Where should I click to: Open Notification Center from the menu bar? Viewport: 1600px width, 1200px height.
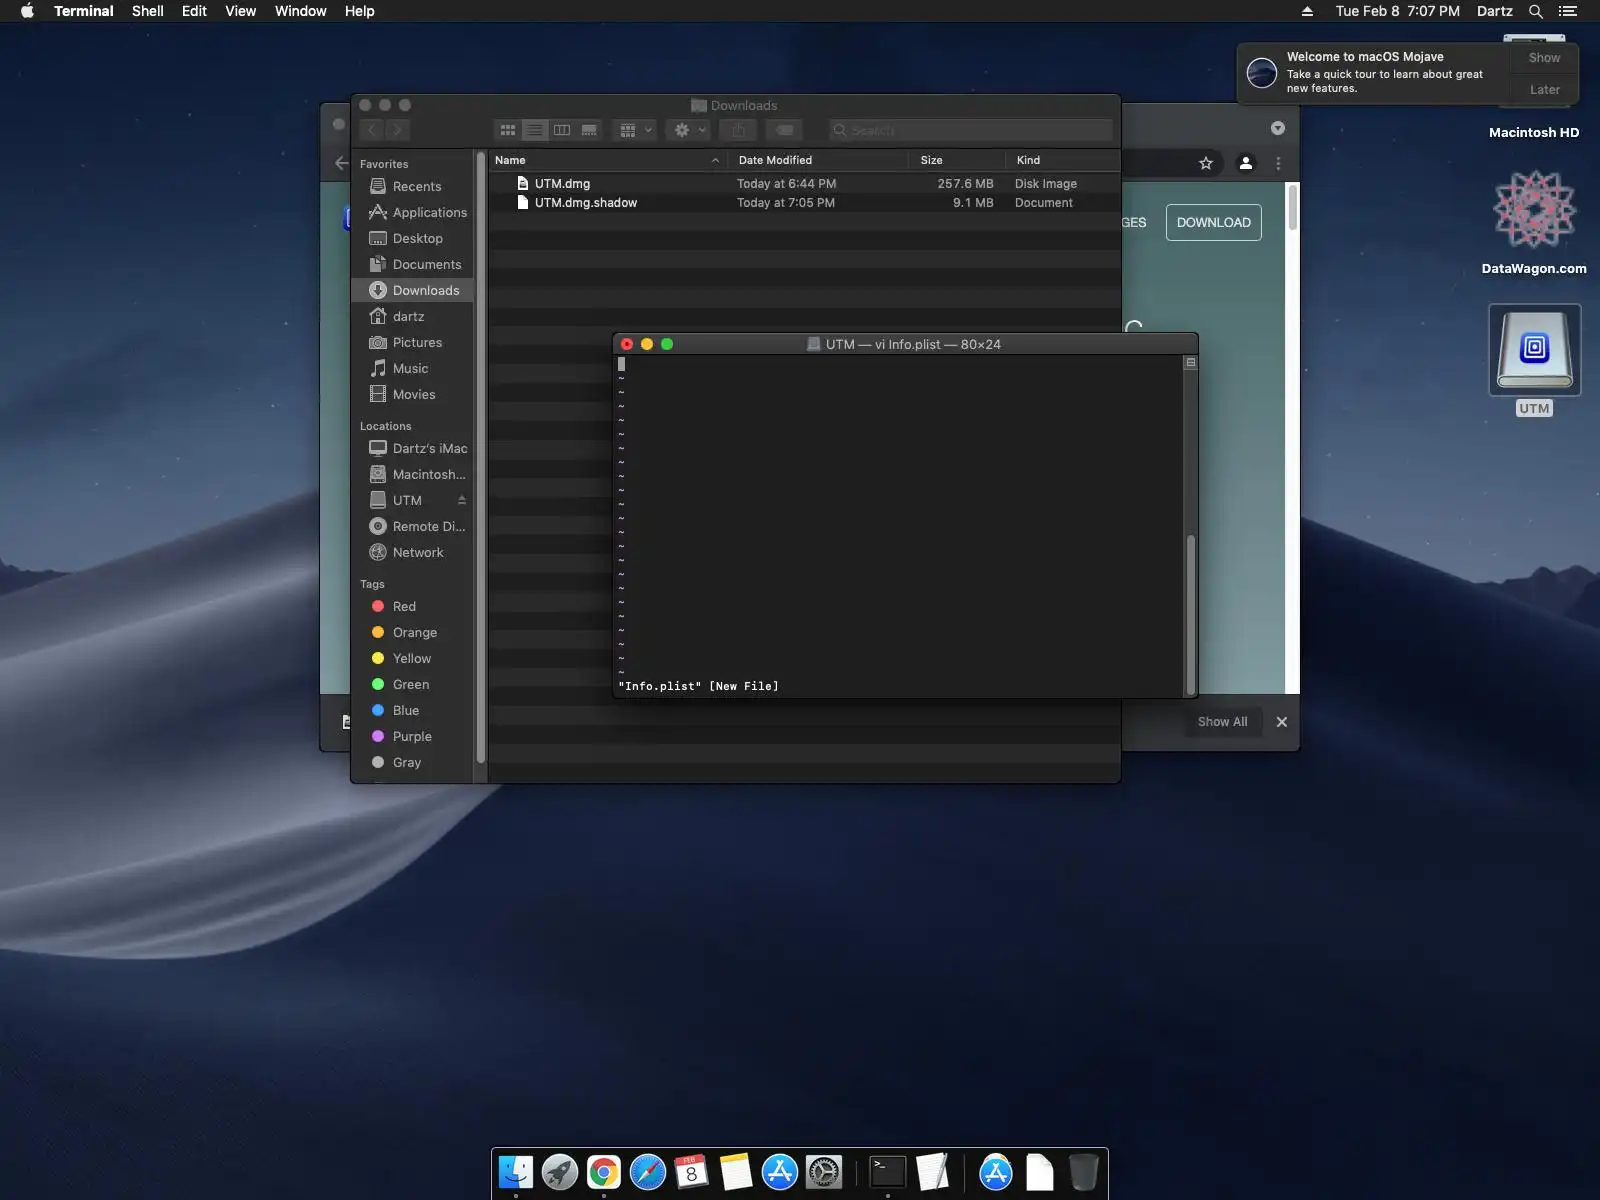coord(1568,11)
